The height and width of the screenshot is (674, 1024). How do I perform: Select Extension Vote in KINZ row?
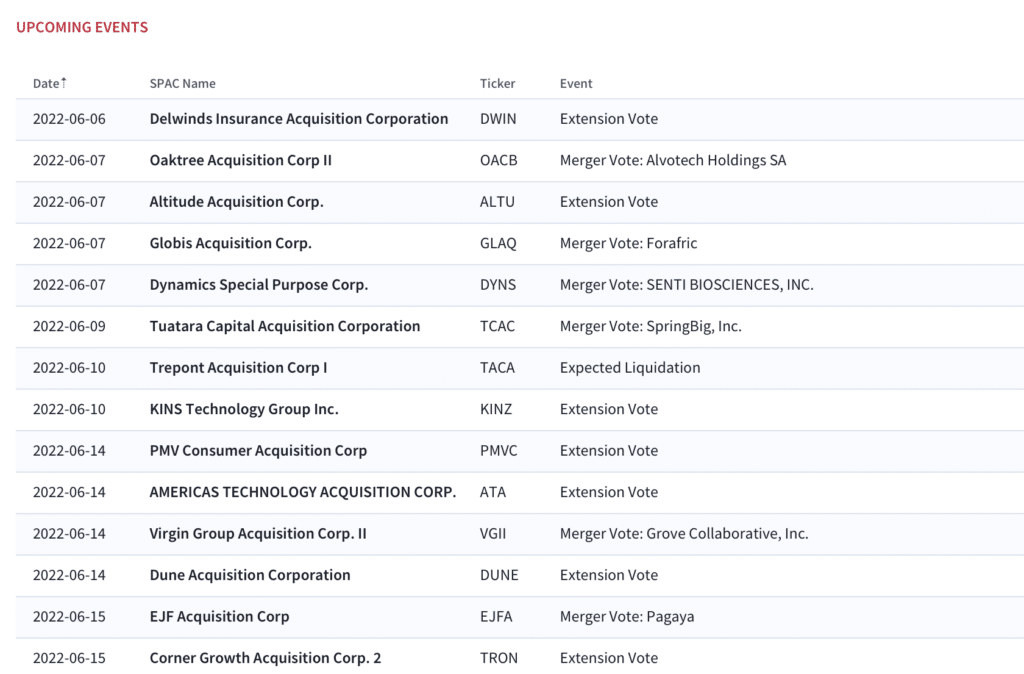point(609,409)
